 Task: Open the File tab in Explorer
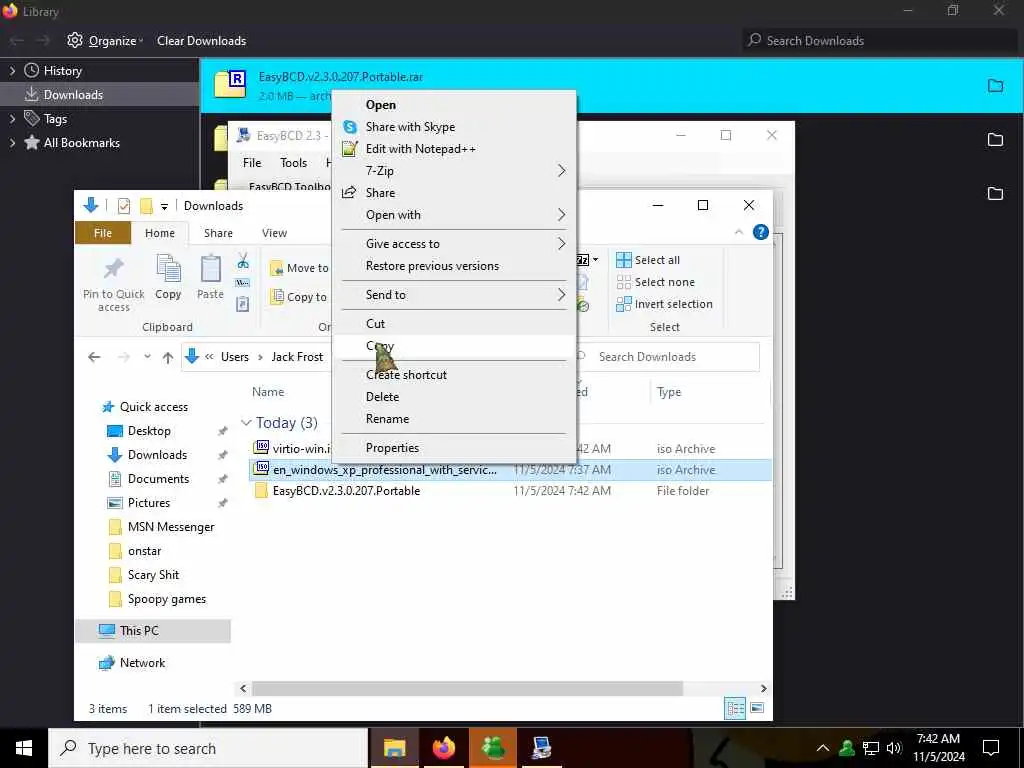coord(103,233)
